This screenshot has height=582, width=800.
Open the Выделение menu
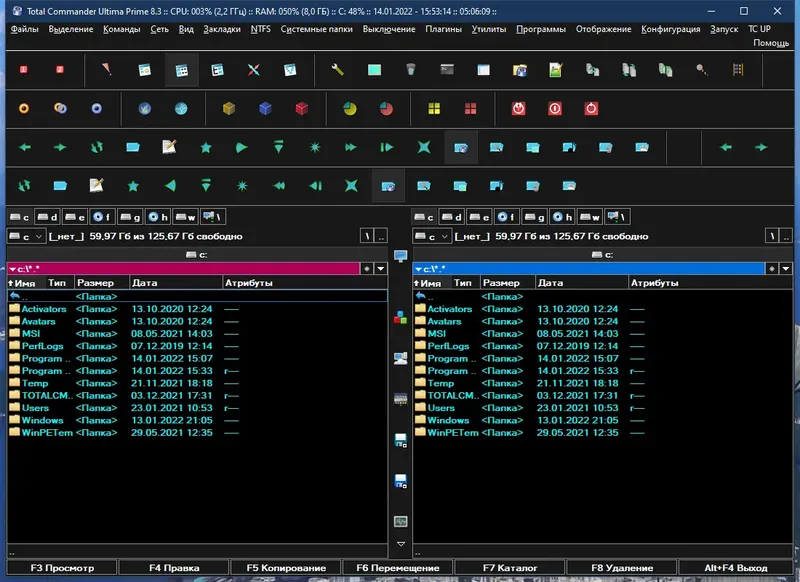point(71,29)
